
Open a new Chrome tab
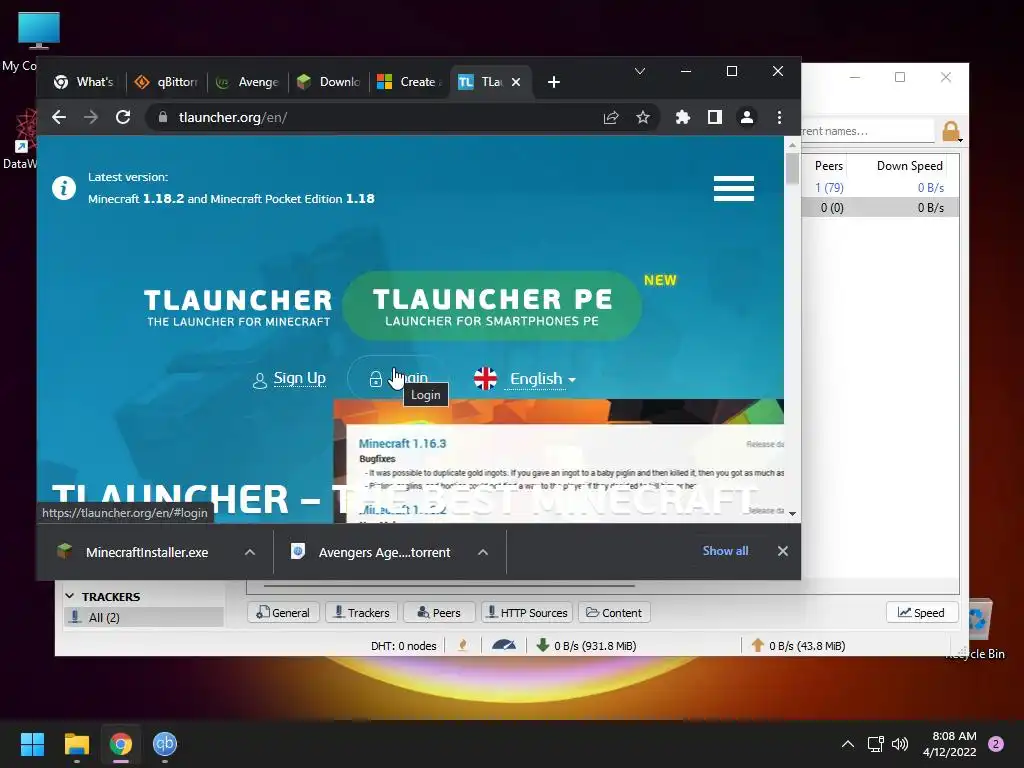click(554, 82)
